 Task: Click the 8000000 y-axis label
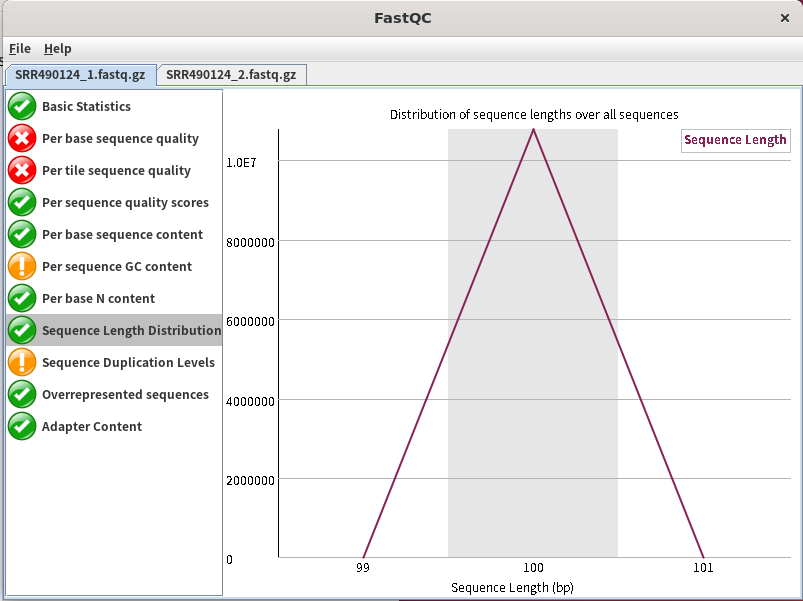pos(250,243)
